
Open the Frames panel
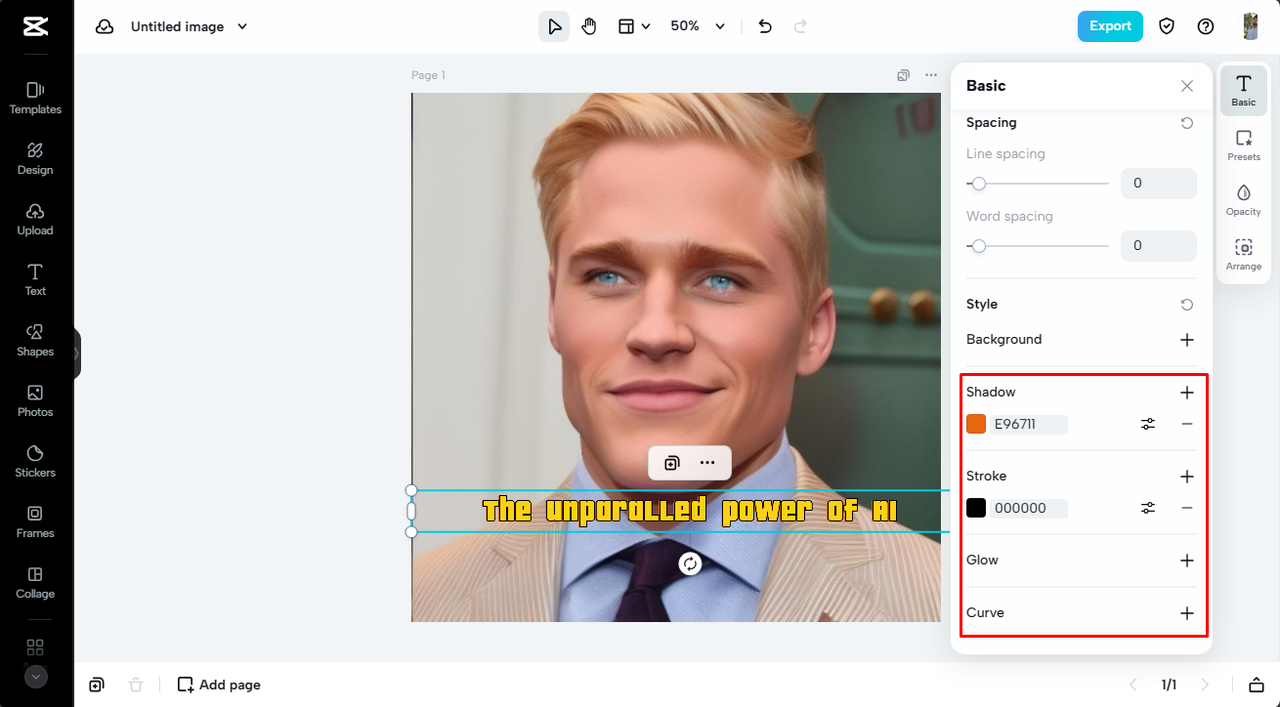[35, 521]
